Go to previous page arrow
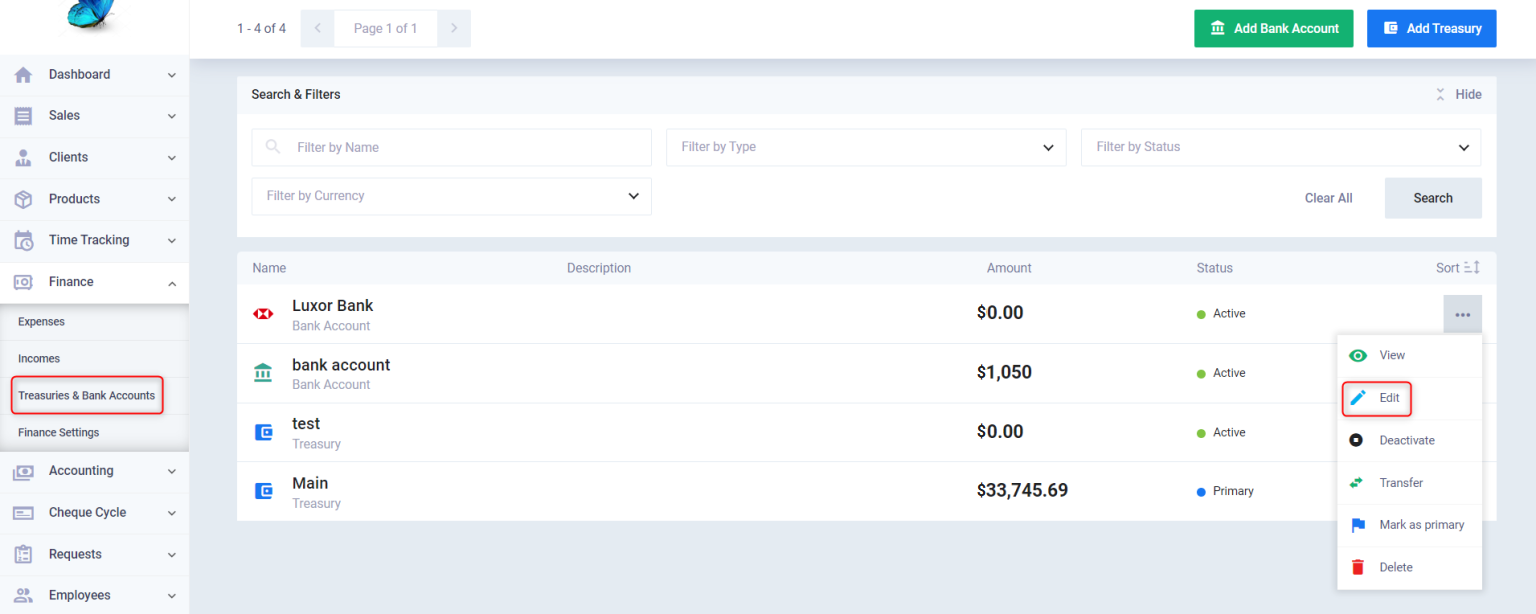 pos(317,29)
